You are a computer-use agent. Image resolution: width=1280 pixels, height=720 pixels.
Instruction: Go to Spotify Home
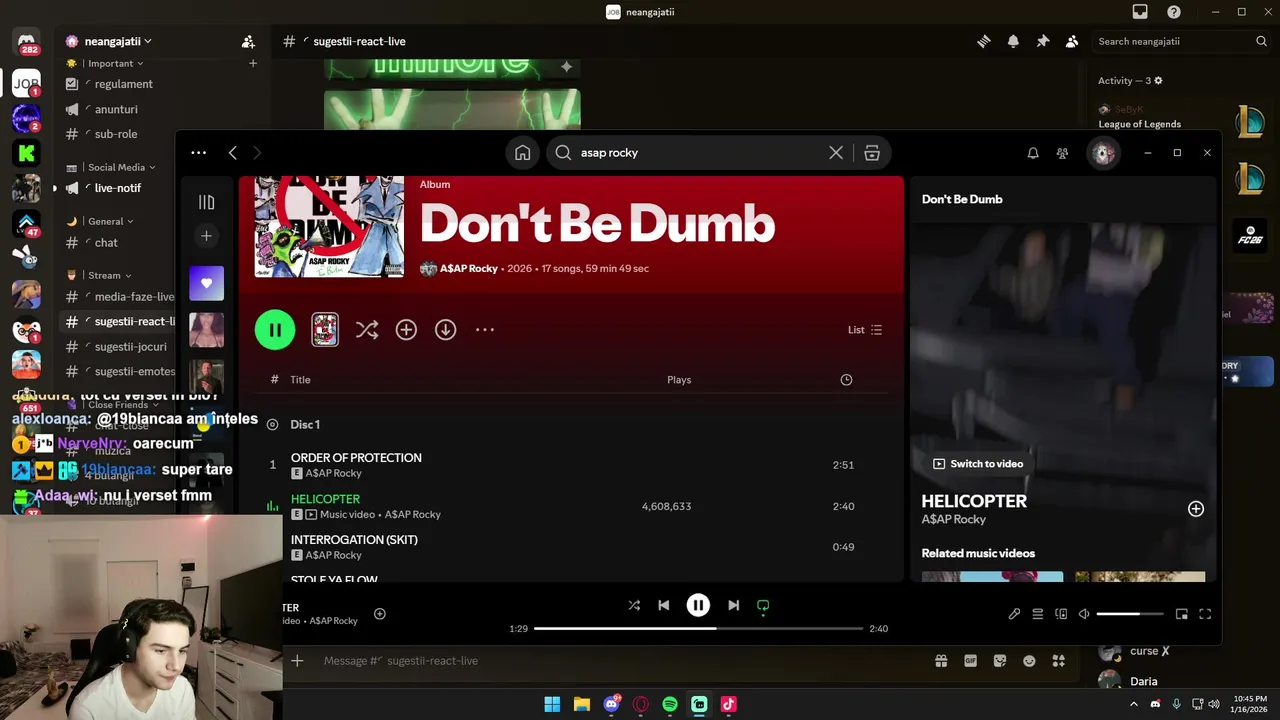click(x=522, y=153)
